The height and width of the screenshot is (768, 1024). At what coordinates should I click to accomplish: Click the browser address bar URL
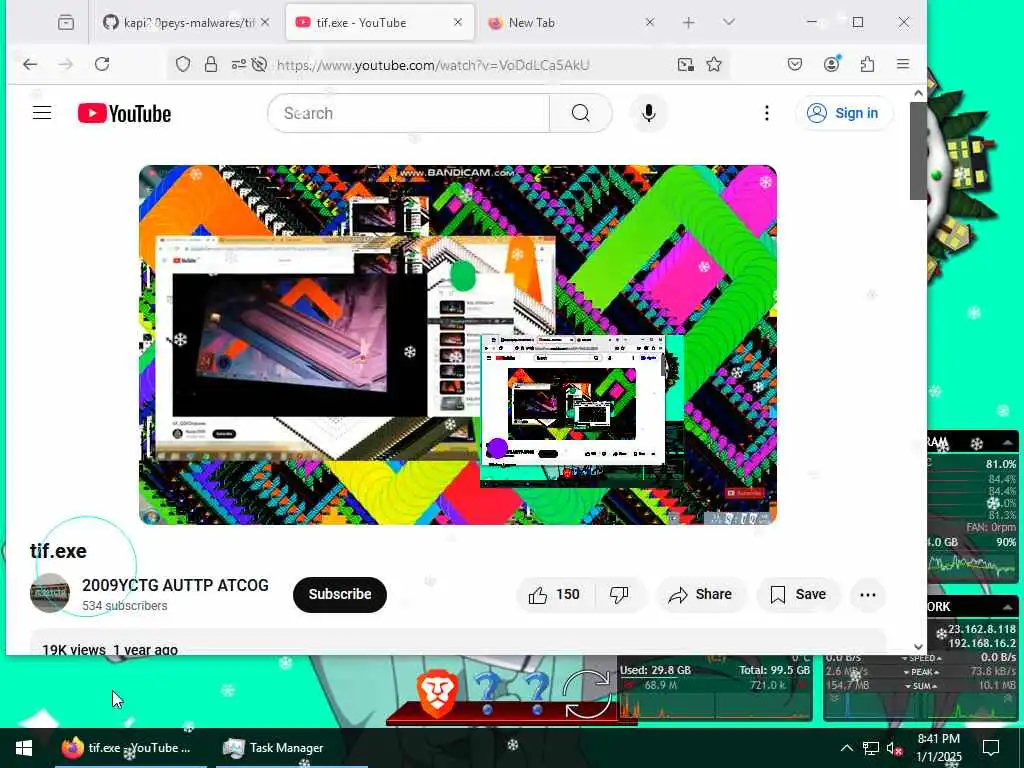point(433,65)
